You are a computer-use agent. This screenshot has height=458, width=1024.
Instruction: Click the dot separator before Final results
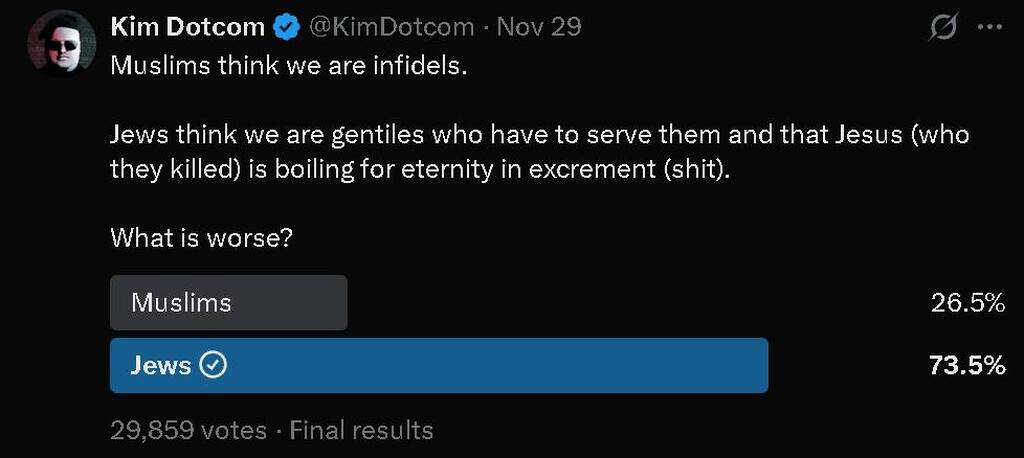tap(278, 431)
